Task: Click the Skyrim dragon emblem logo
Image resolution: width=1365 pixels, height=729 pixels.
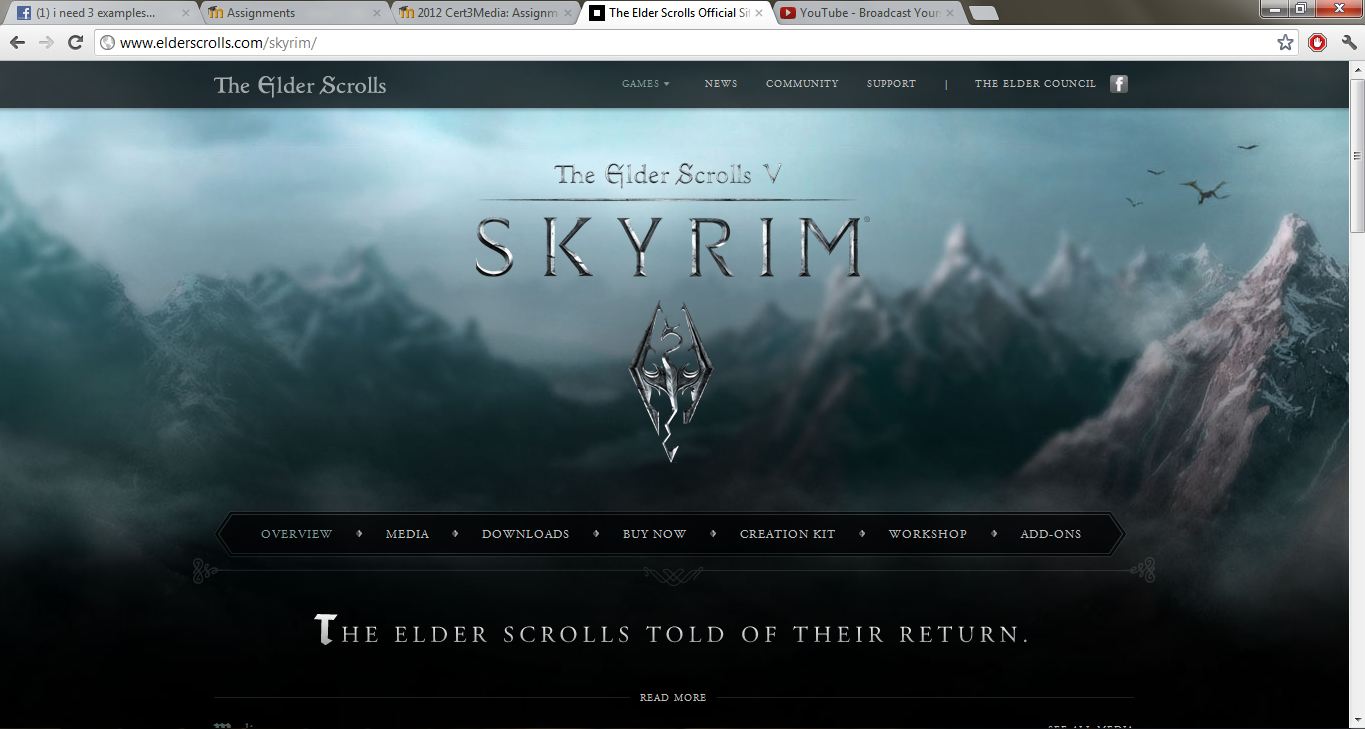Action: pyautogui.click(x=670, y=380)
